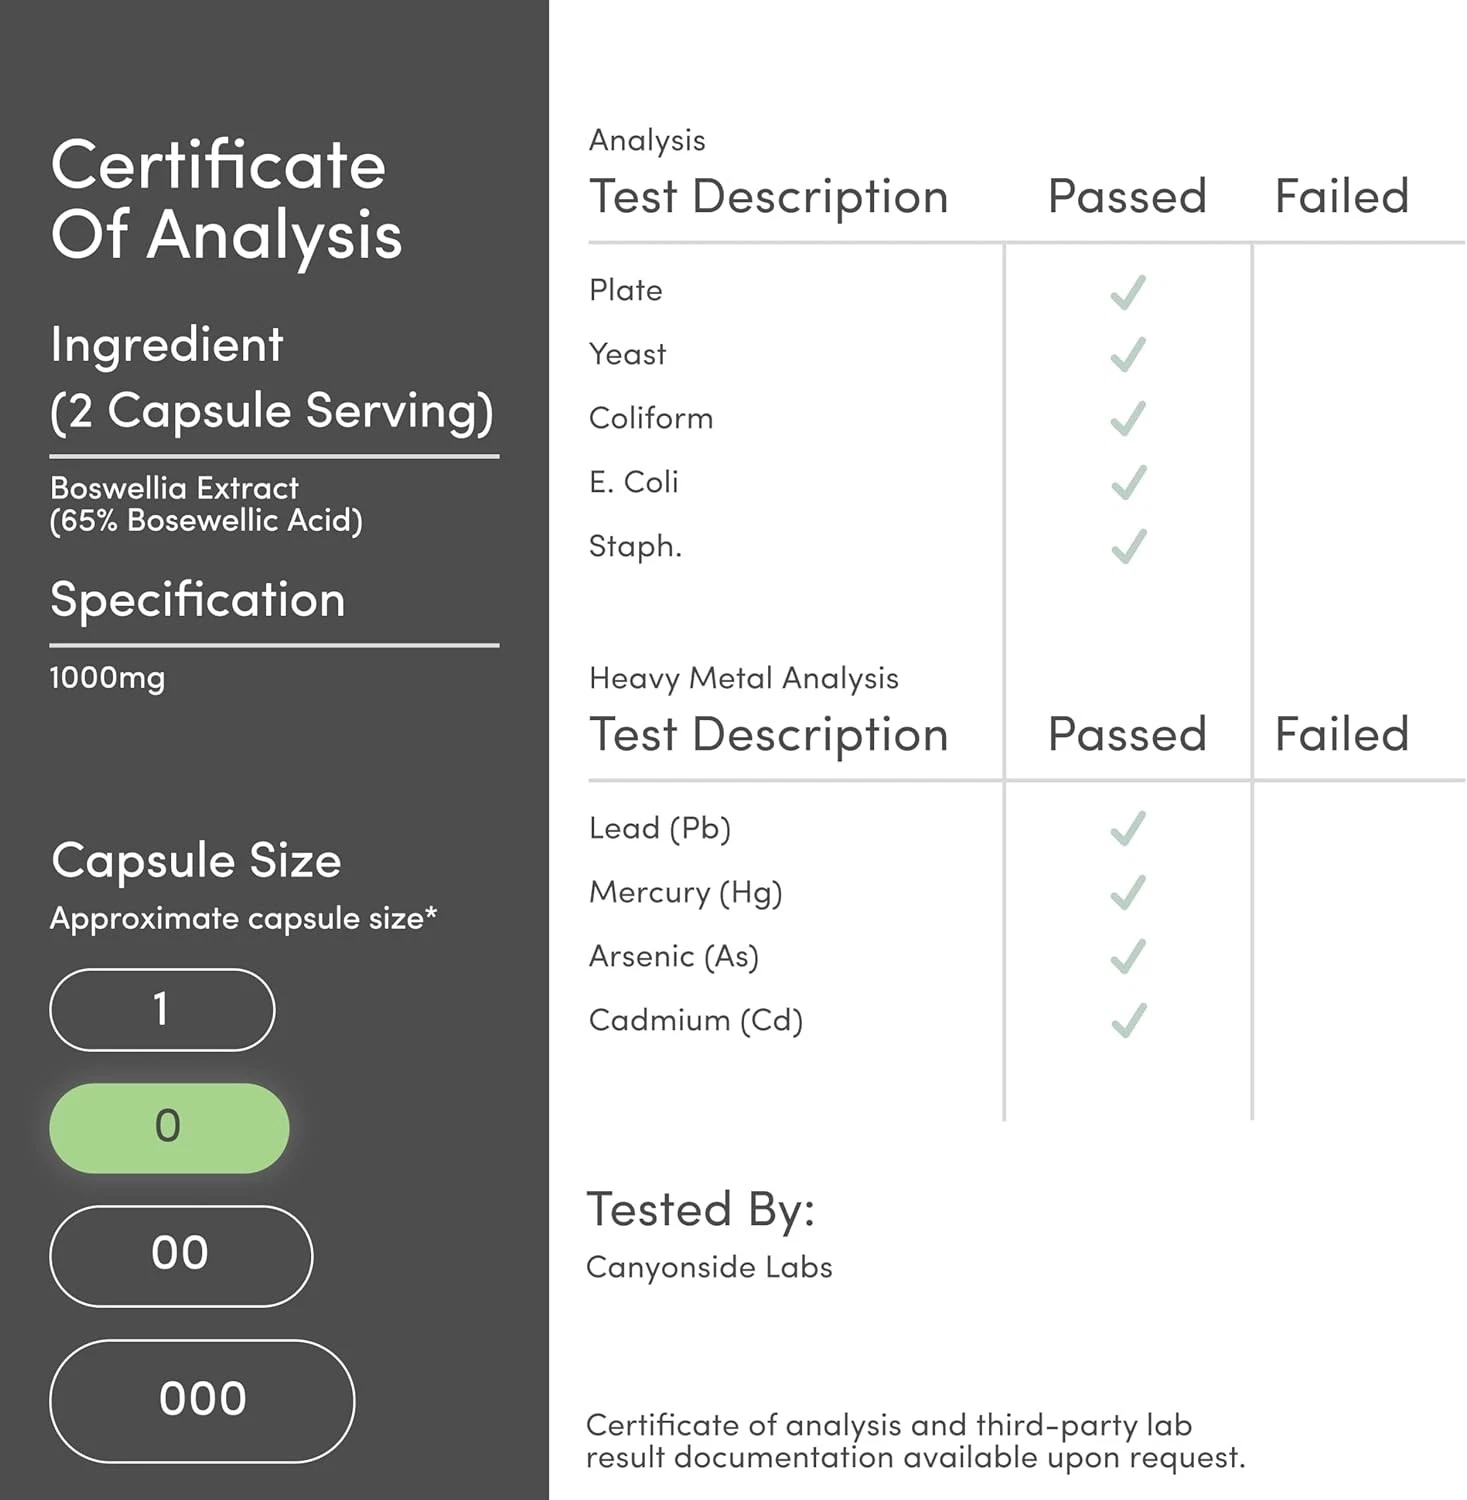The height and width of the screenshot is (1500, 1467).
Task: Click the Canyonside Labs text
Action: point(709,1268)
